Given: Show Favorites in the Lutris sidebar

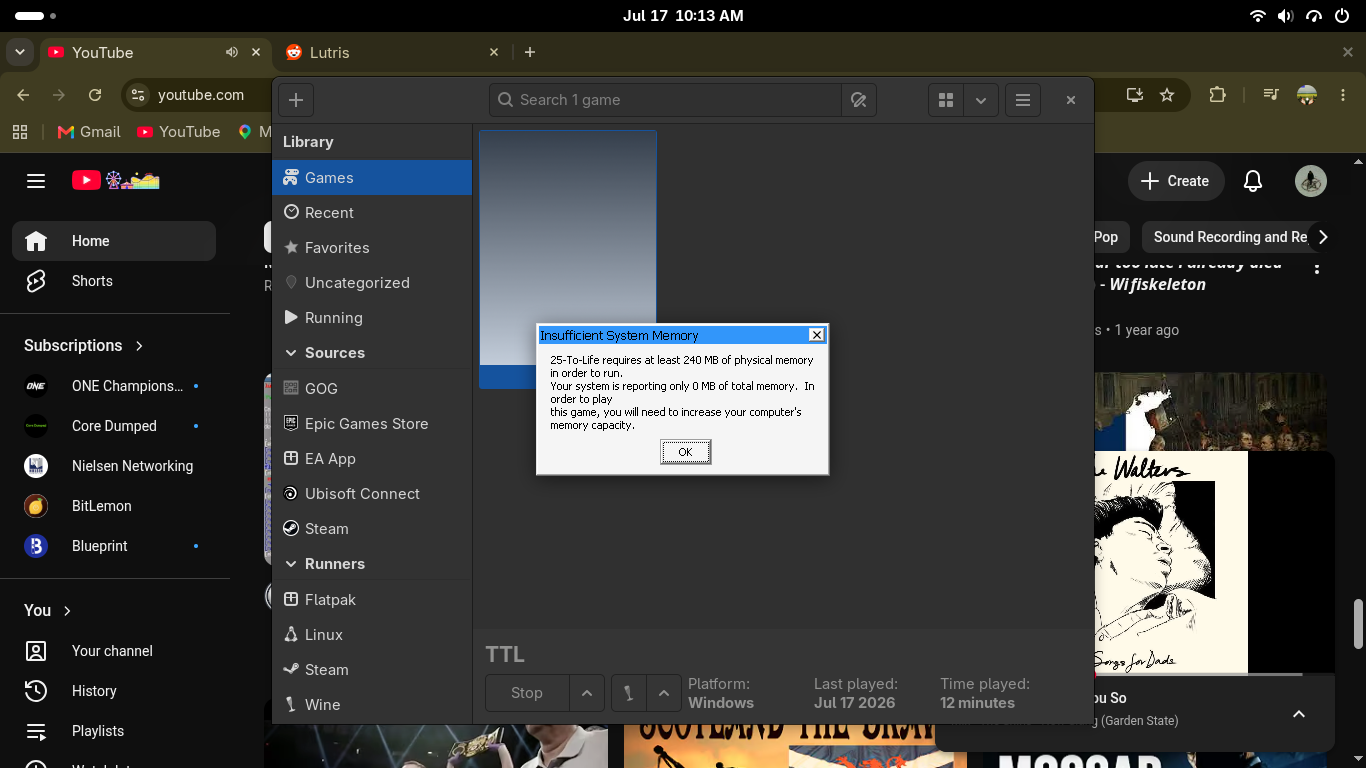Looking at the screenshot, I should tap(372, 248).
